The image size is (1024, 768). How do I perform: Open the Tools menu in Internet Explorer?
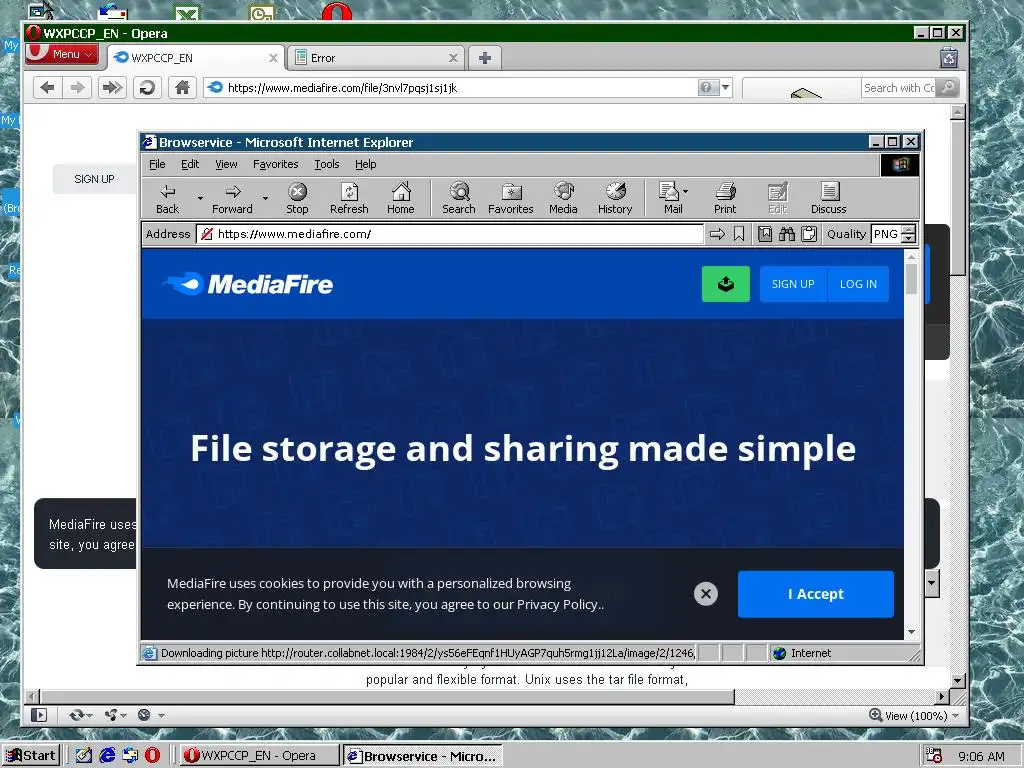pyautogui.click(x=327, y=164)
